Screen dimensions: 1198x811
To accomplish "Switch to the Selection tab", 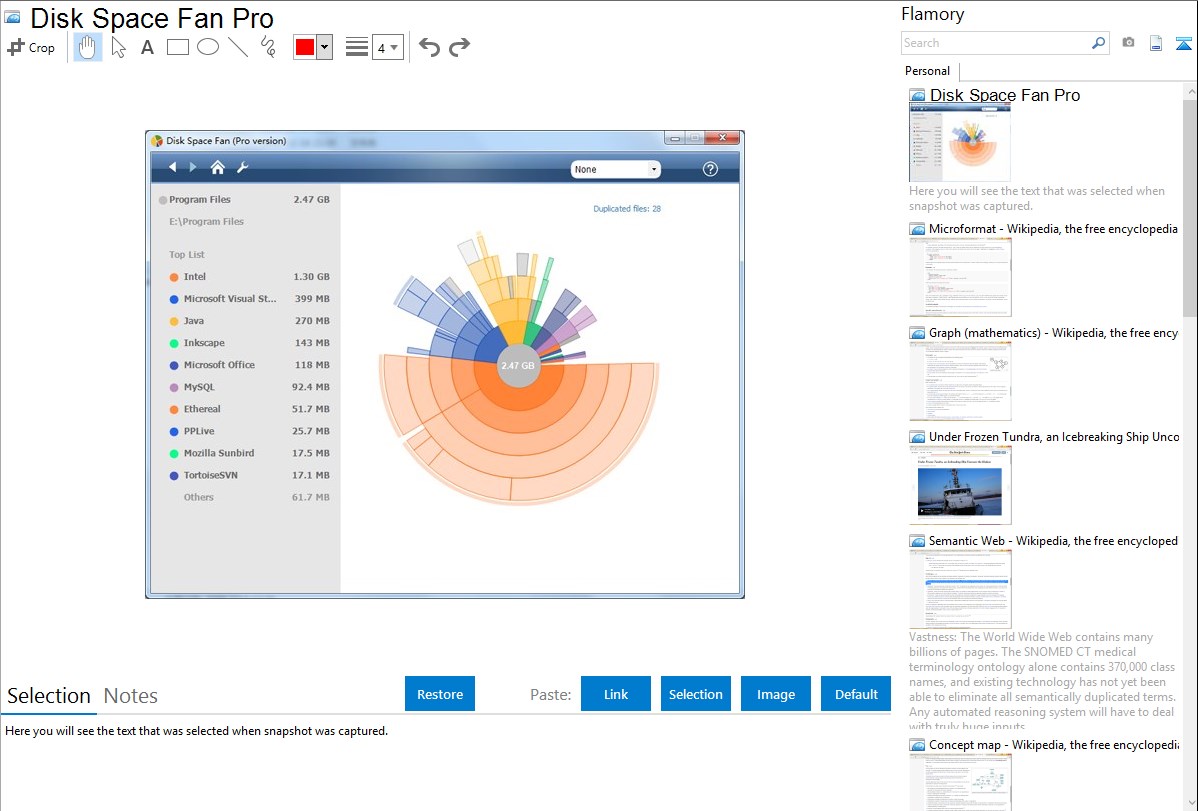I will click(49, 696).
